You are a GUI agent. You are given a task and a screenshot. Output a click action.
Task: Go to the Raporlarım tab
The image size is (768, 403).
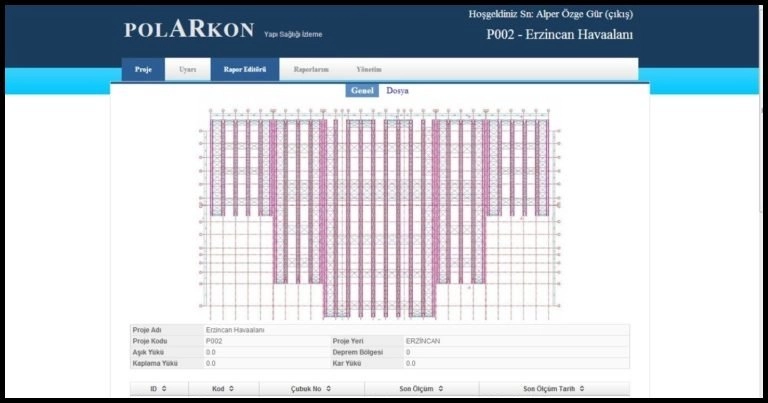[x=311, y=70]
